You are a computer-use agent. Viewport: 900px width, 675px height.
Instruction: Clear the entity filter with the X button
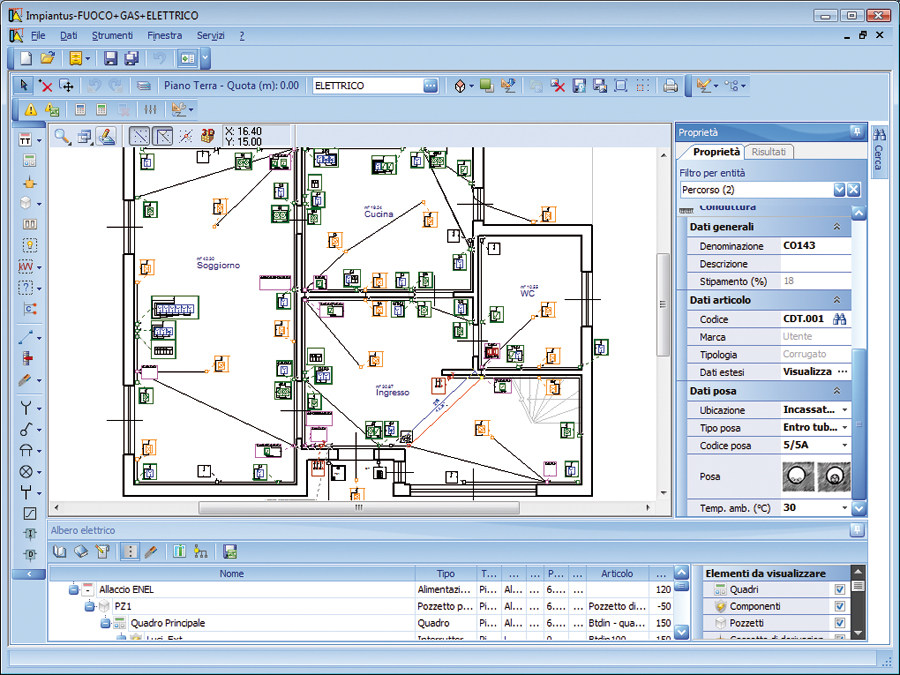(x=854, y=190)
